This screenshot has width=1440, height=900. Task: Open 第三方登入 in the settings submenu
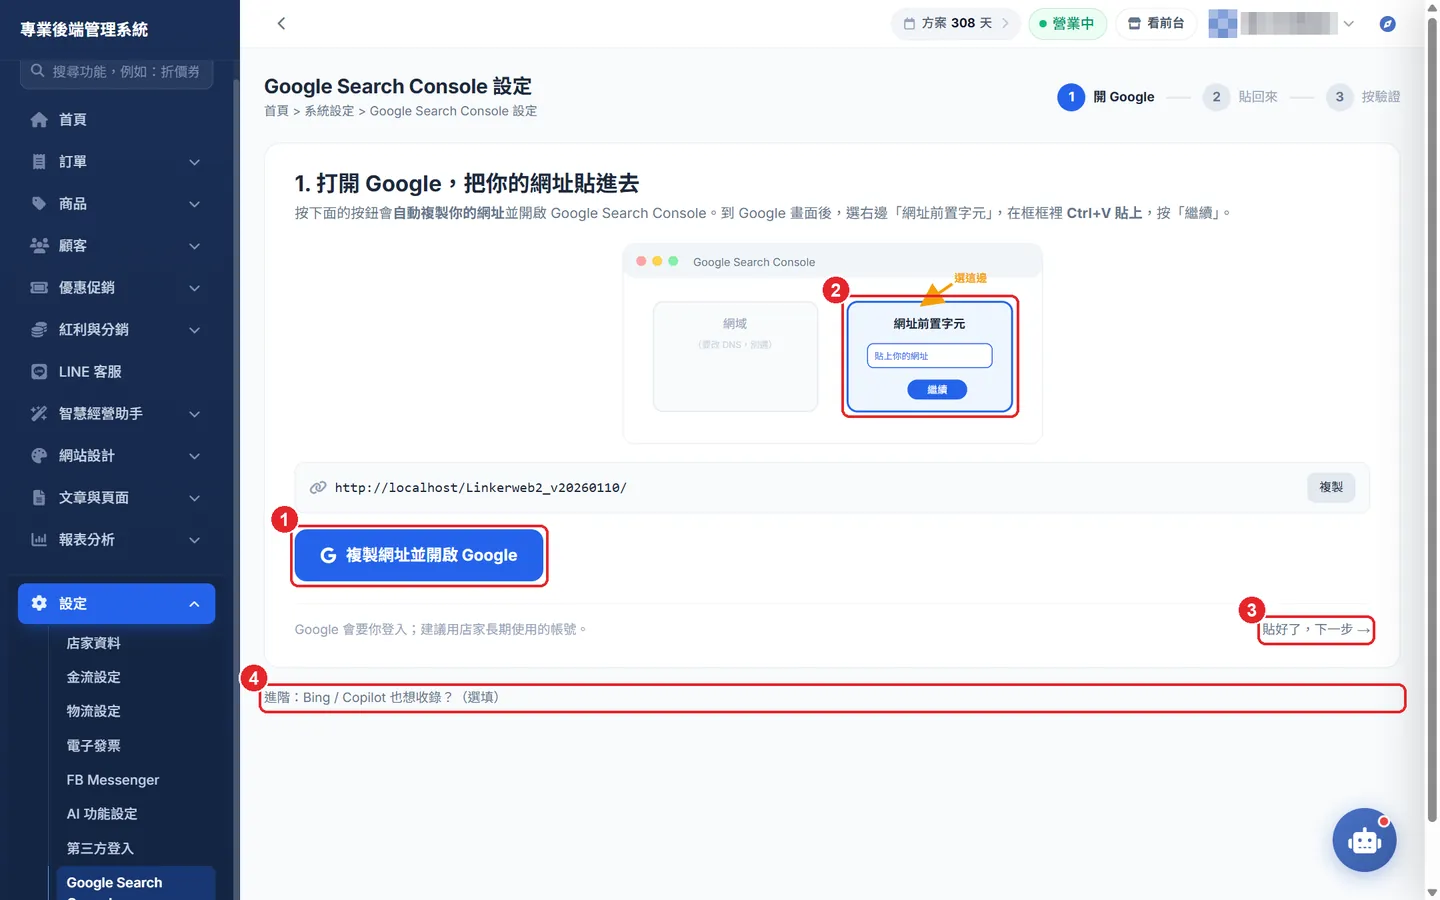coord(100,848)
